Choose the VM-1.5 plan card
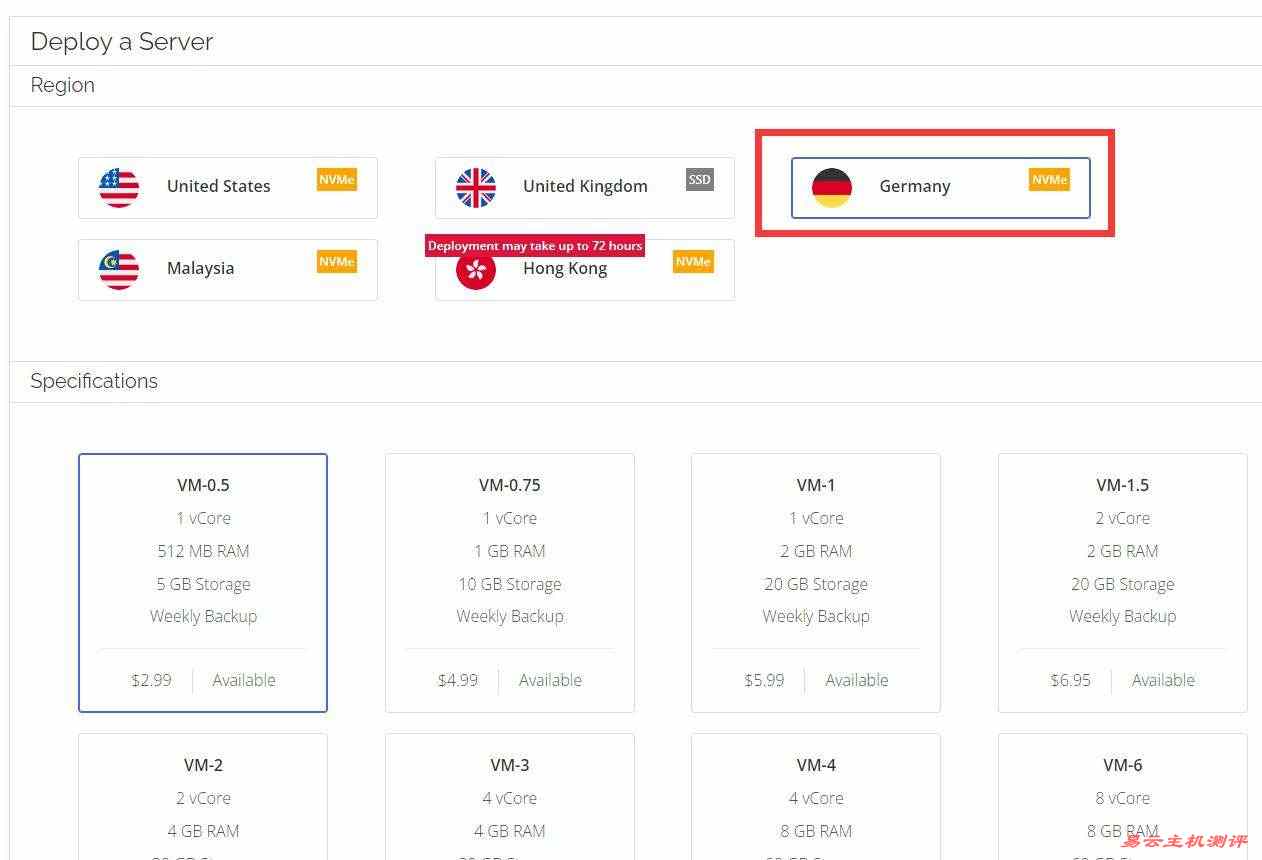The image size is (1262, 860). [x=1123, y=583]
